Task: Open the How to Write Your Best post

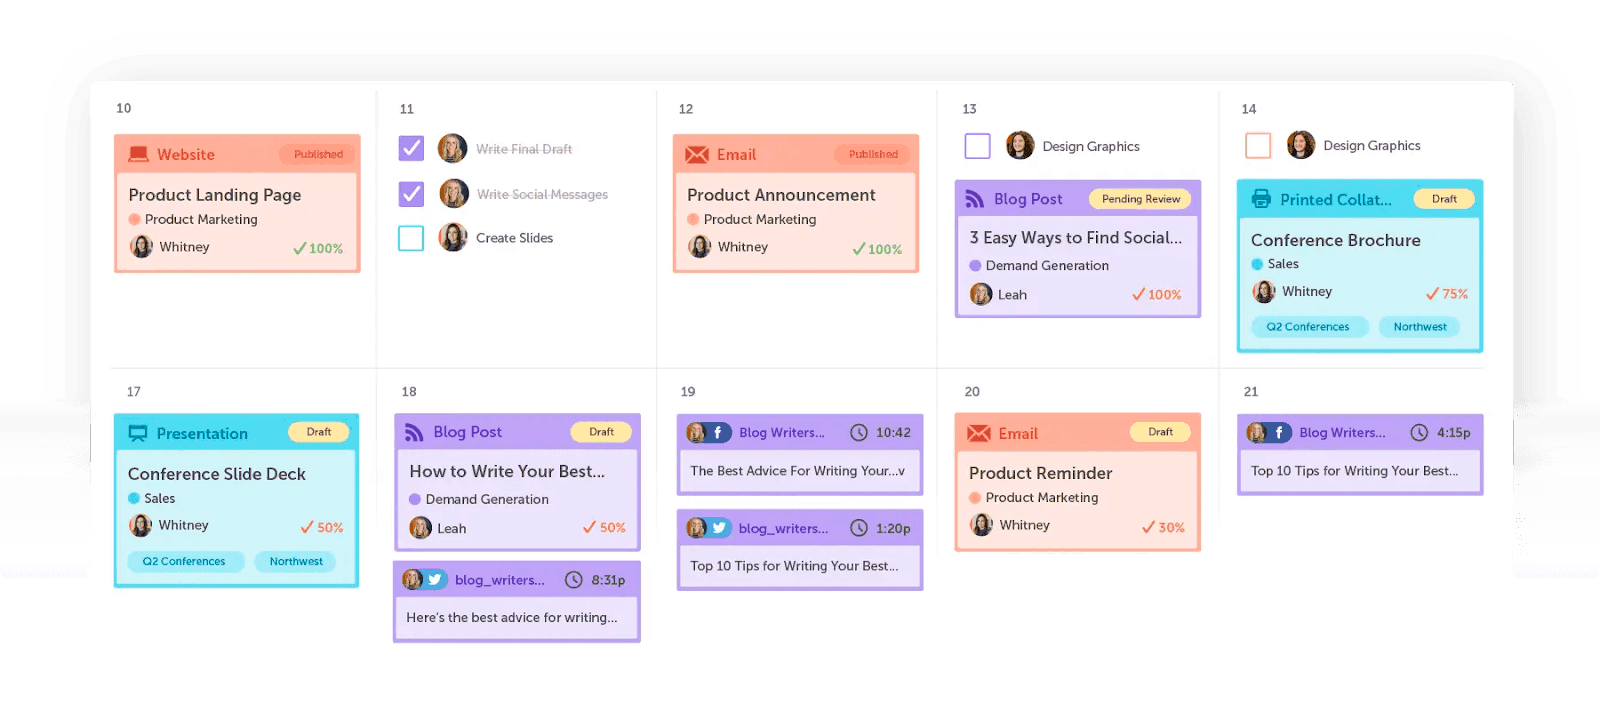Action: 507,472
